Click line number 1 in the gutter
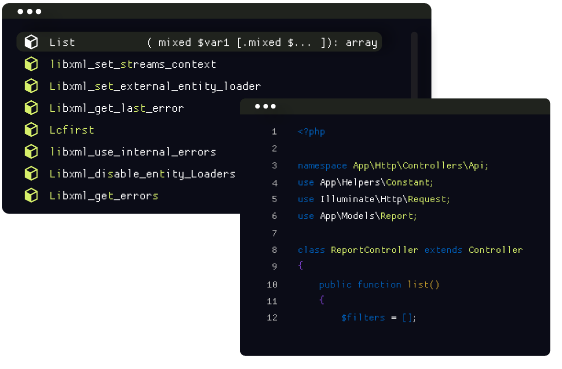Image resolution: width=562 pixels, height=369 pixels. pyautogui.click(x=274, y=132)
